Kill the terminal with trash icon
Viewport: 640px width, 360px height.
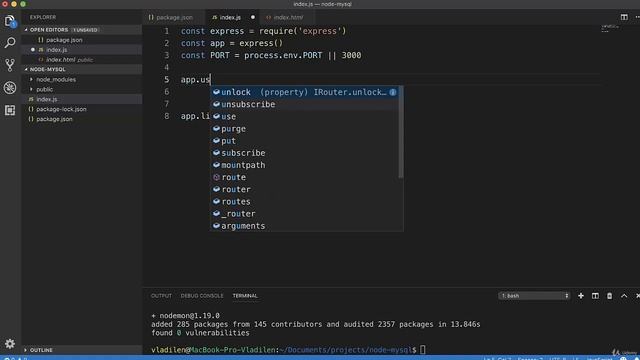609,296
